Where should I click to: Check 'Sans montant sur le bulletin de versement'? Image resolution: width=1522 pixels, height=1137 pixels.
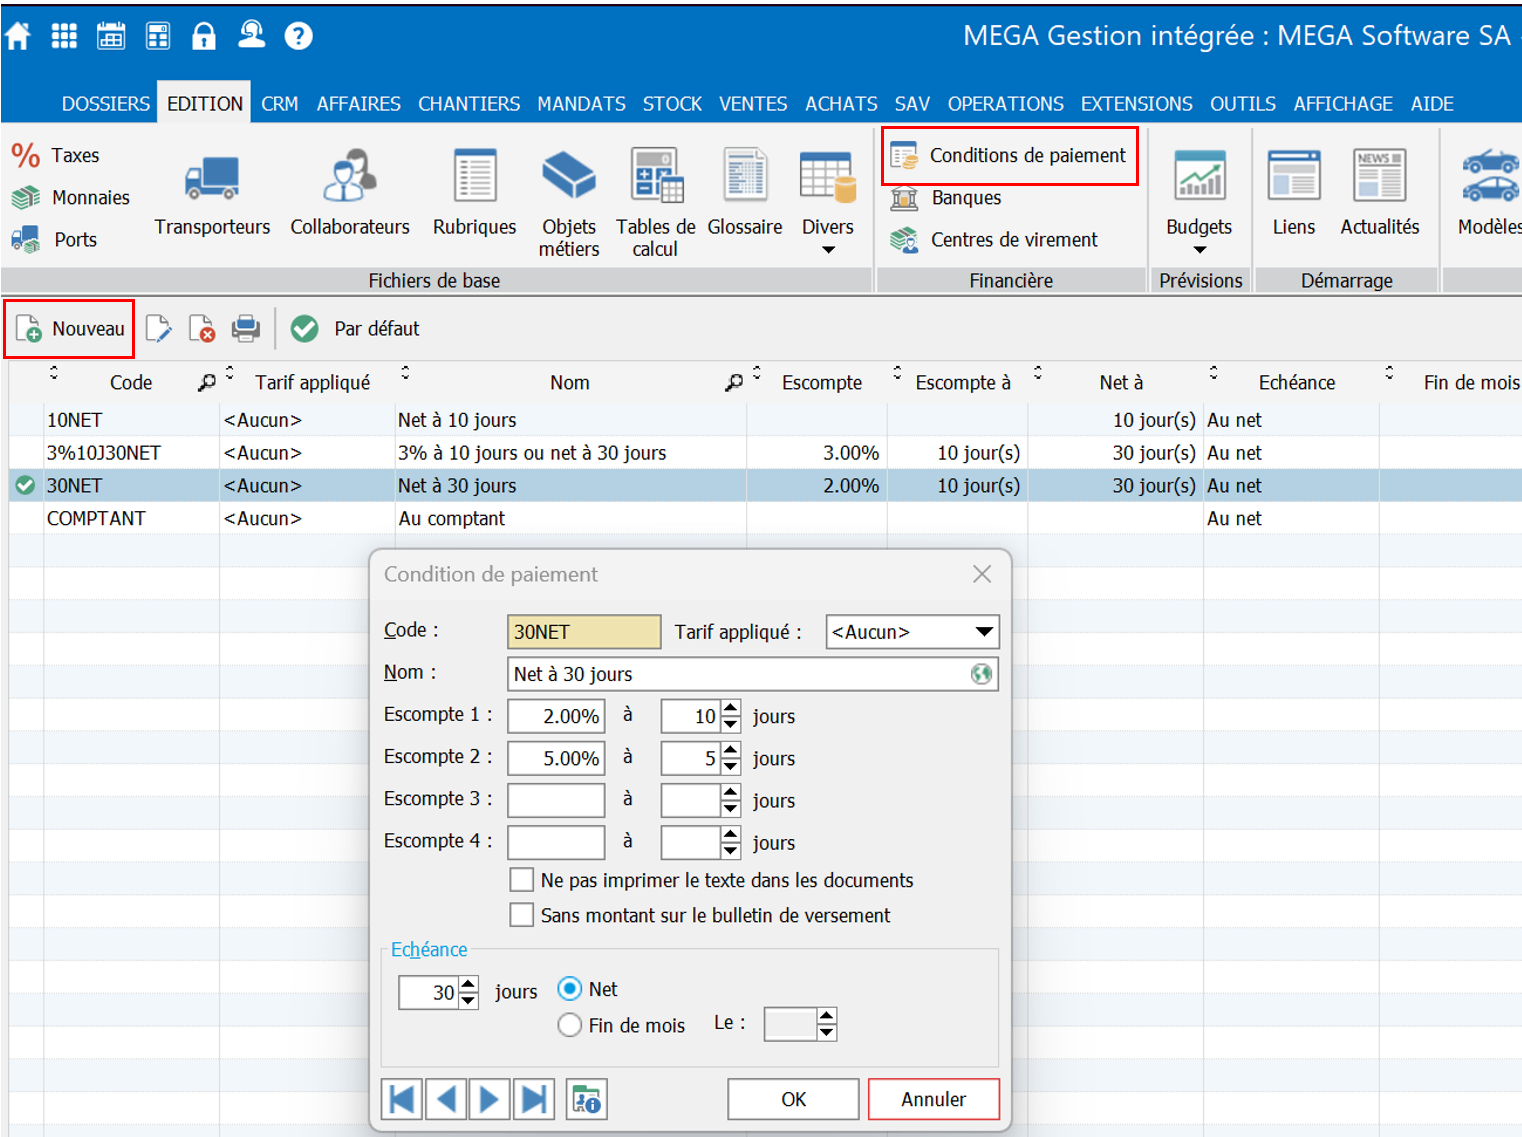pos(521,915)
